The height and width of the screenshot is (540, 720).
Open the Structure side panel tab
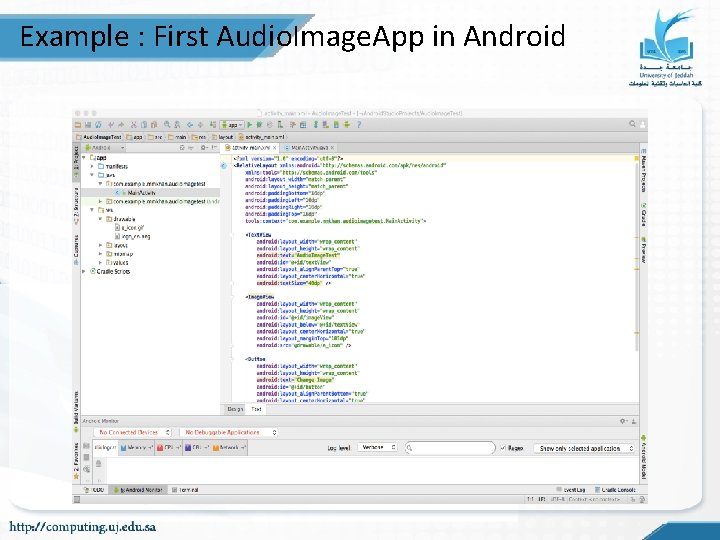[x=76, y=206]
